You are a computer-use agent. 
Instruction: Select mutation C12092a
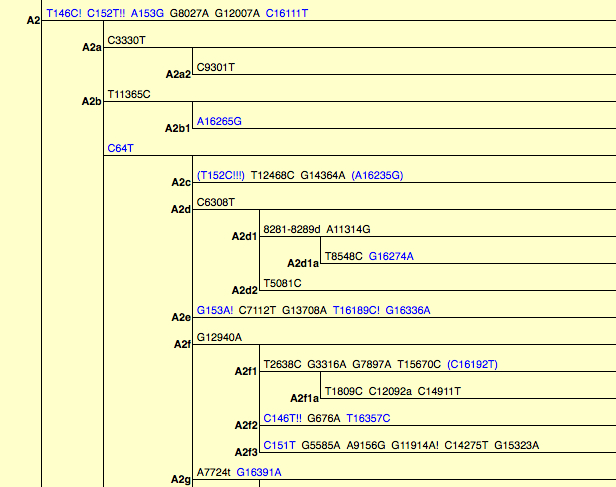point(390,392)
